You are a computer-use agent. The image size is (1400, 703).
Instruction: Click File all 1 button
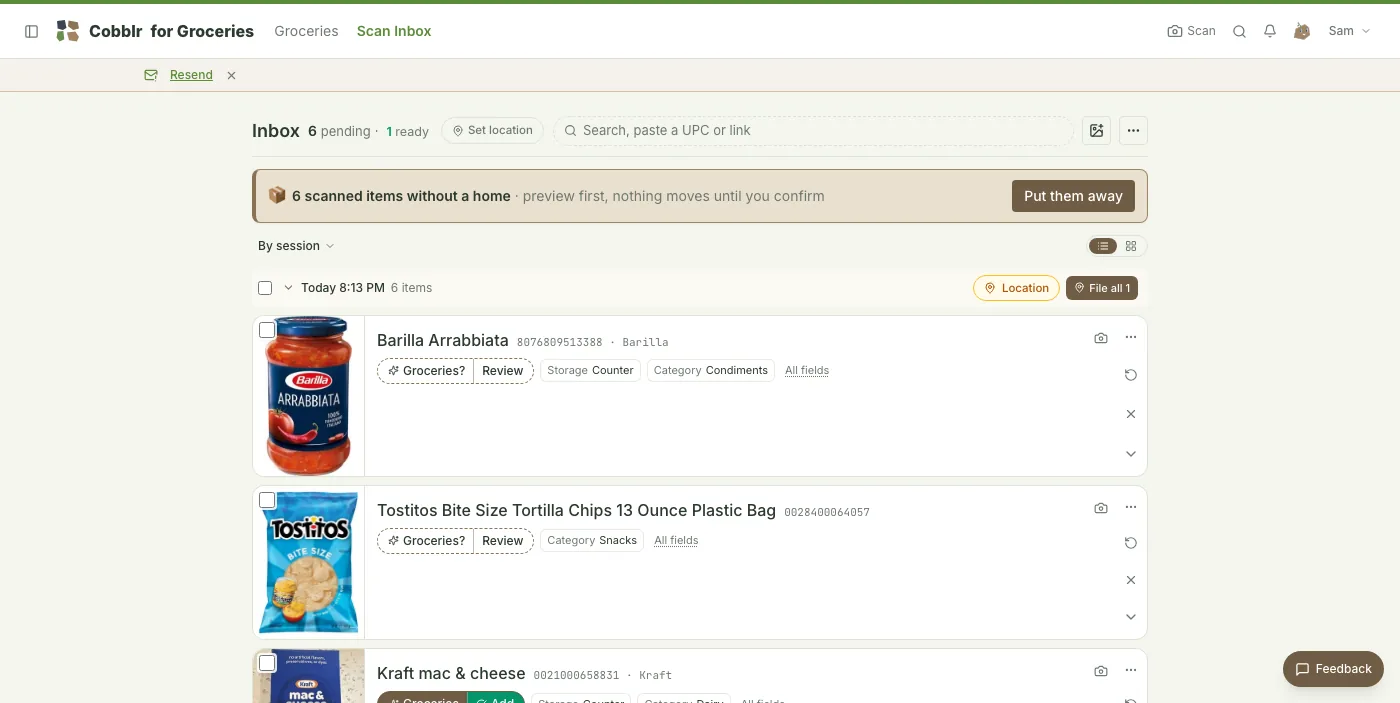point(1102,288)
